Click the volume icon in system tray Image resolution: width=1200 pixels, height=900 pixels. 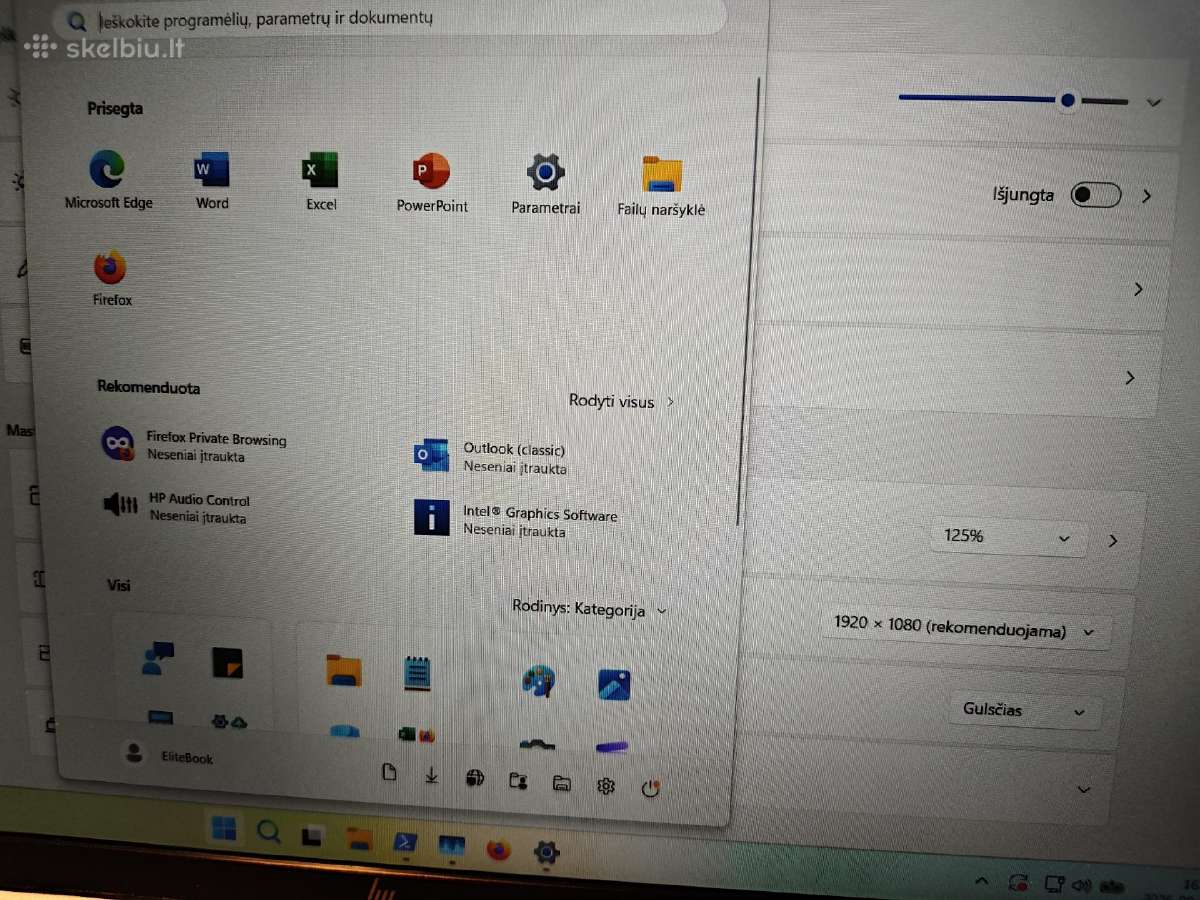(1081, 885)
